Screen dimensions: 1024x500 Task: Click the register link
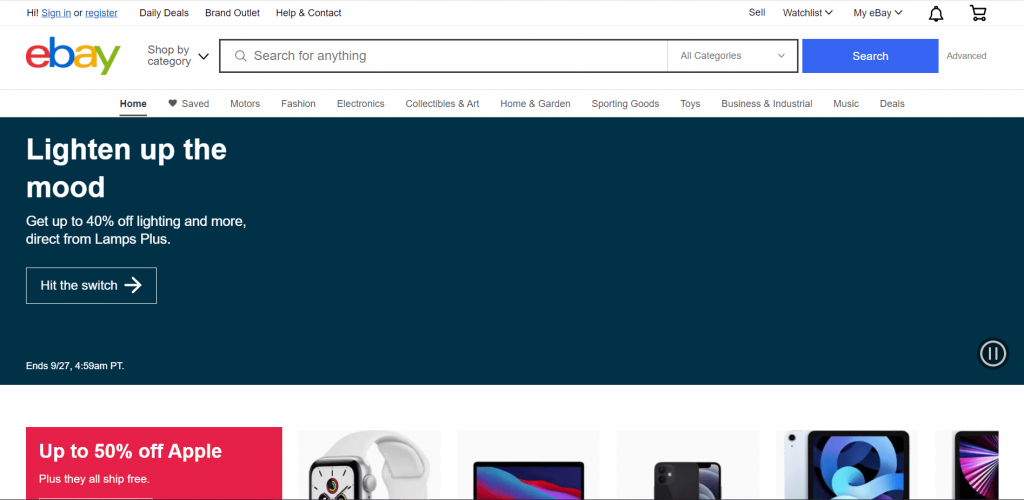pos(101,12)
